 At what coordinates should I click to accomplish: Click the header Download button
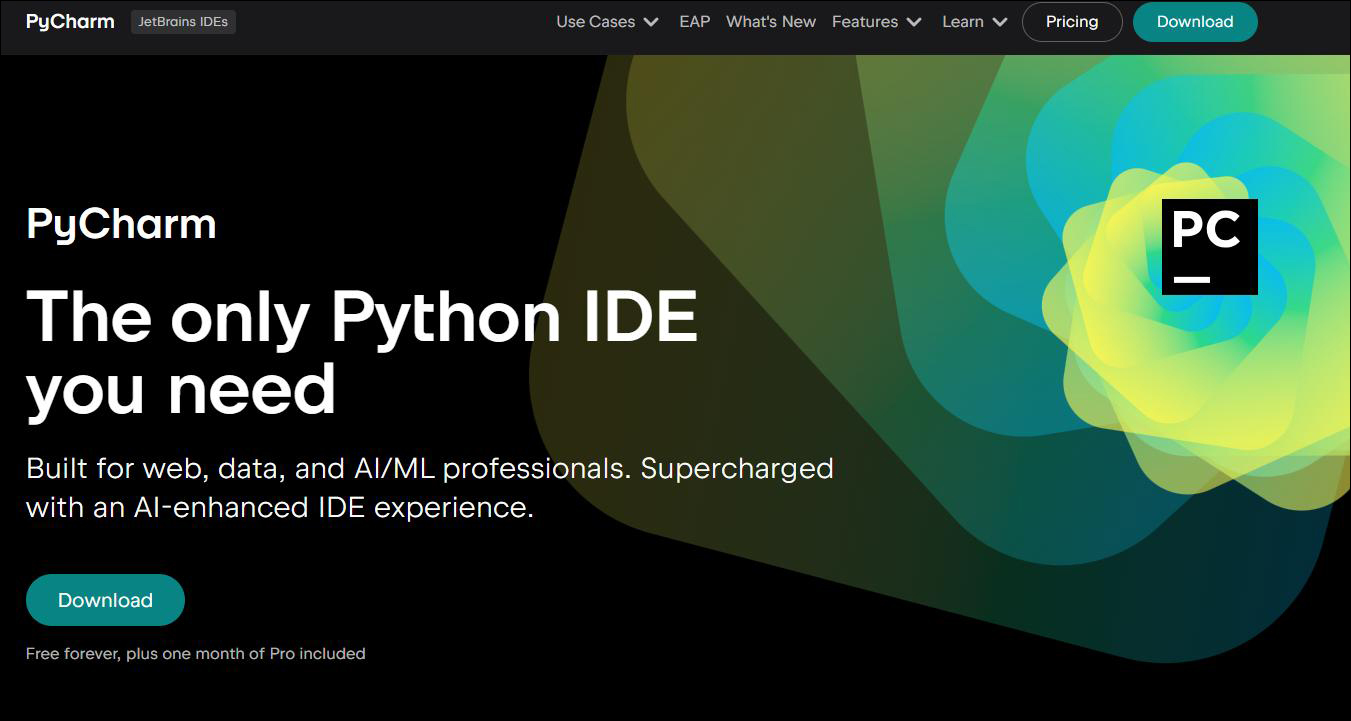[x=1195, y=21]
